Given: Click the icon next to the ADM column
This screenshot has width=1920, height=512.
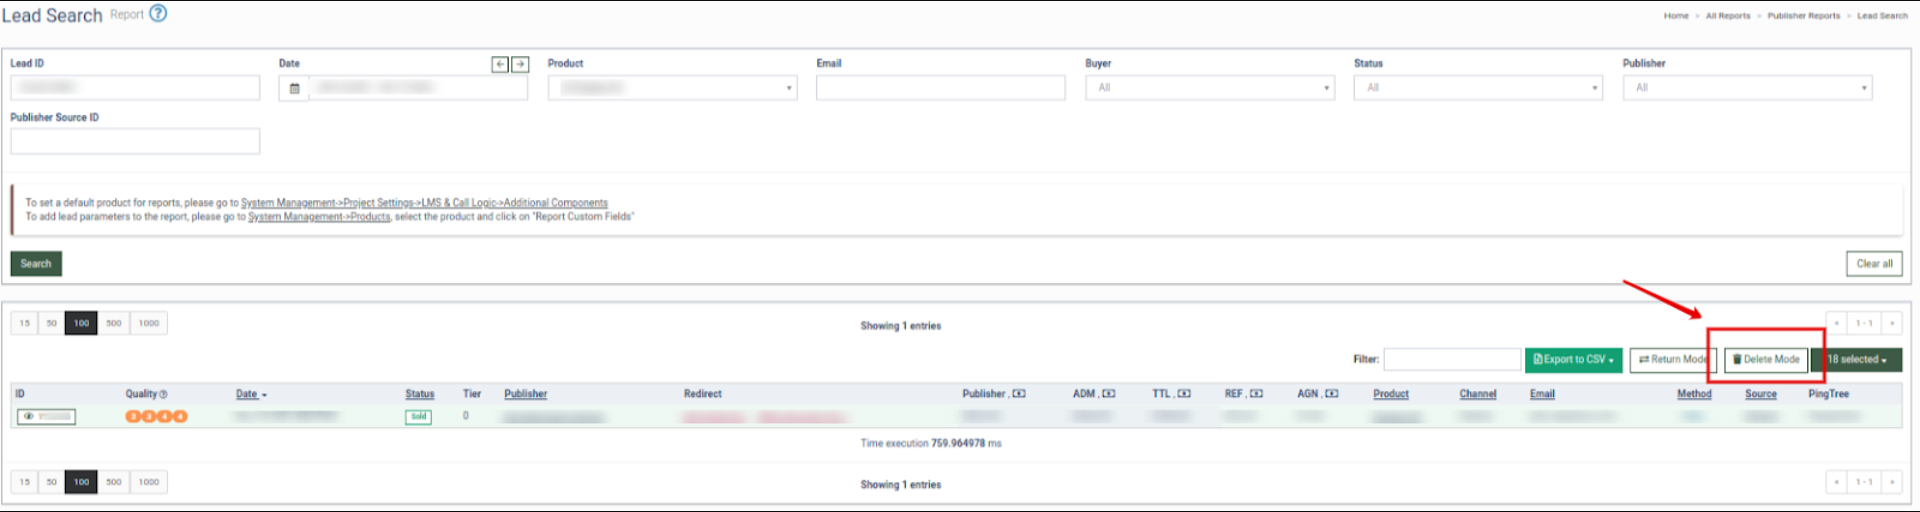Looking at the screenshot, I should tap(1109, 394).
